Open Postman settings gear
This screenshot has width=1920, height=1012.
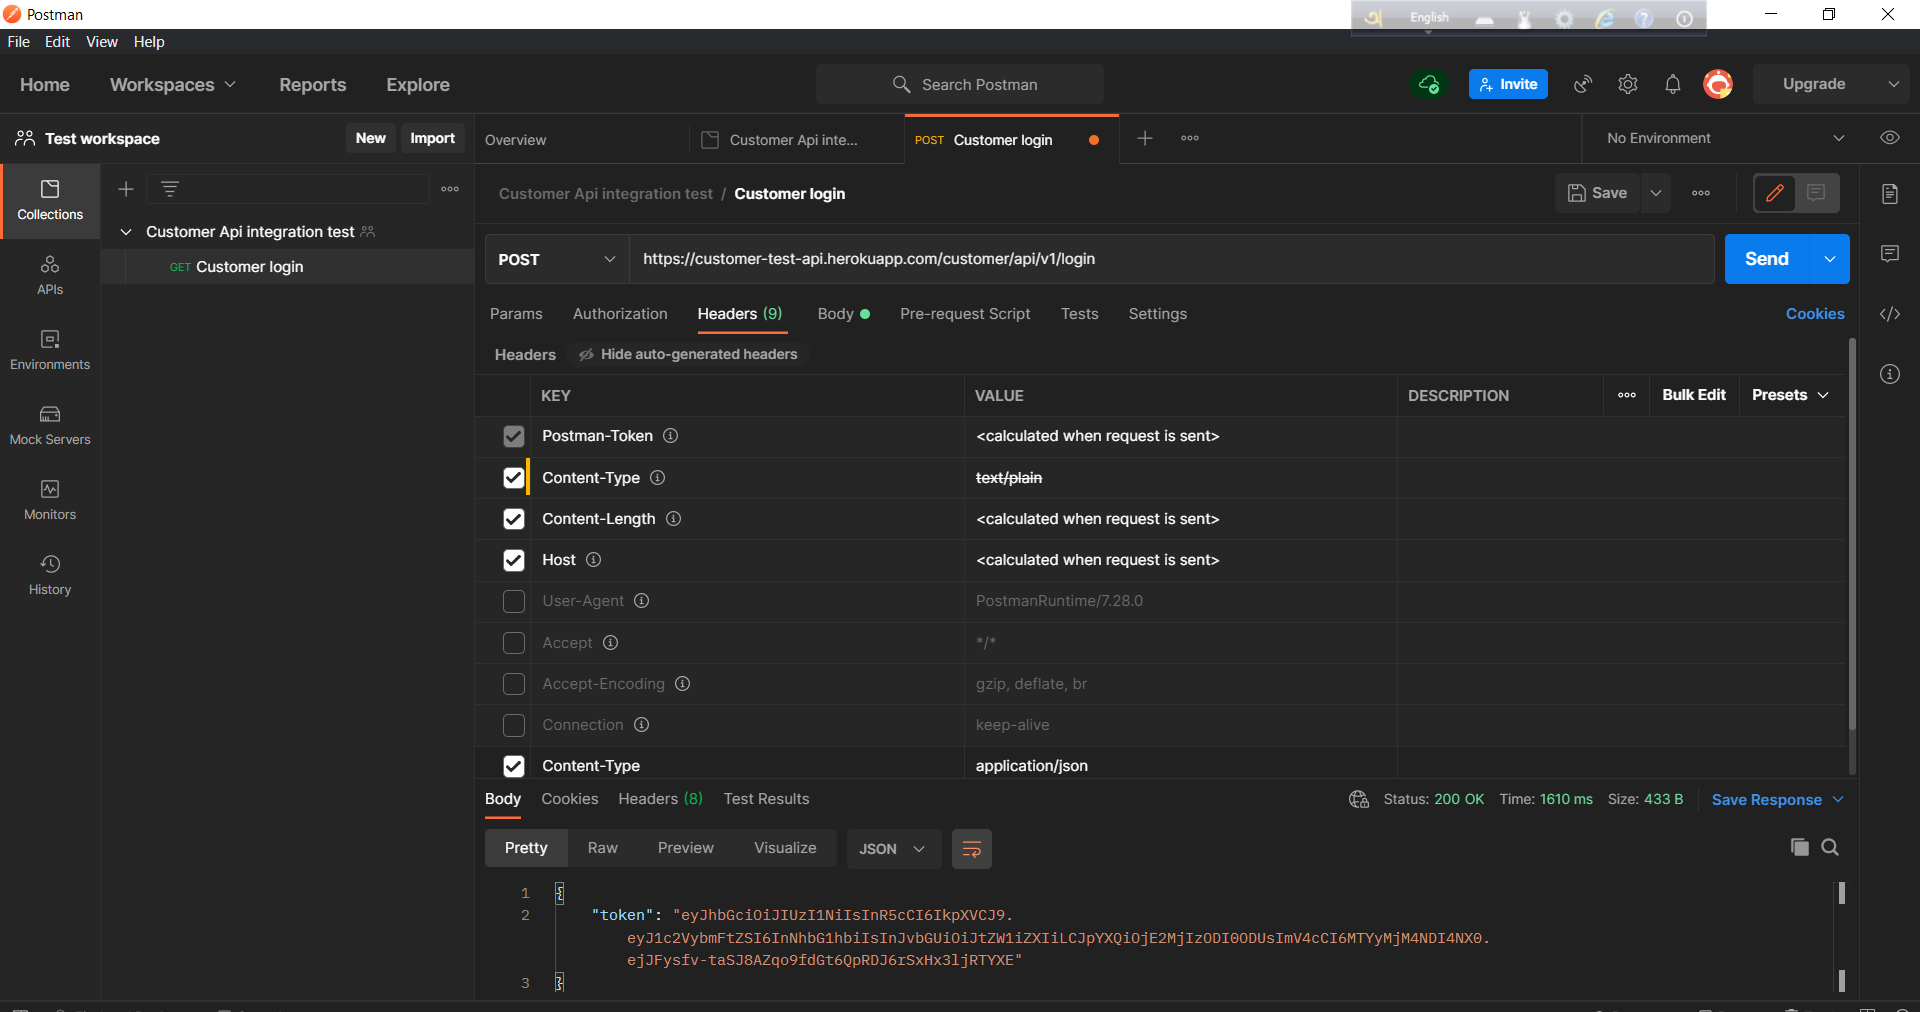(1627, 84)
